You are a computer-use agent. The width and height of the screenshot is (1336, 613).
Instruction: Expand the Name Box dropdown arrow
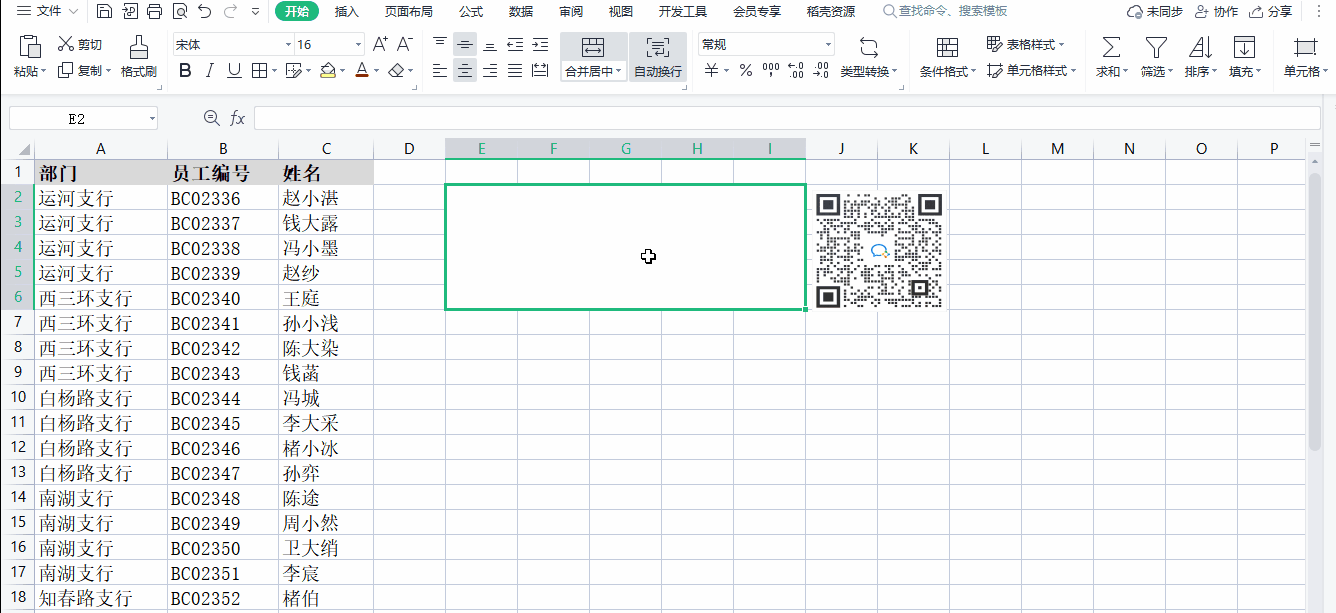coord(152,118)
